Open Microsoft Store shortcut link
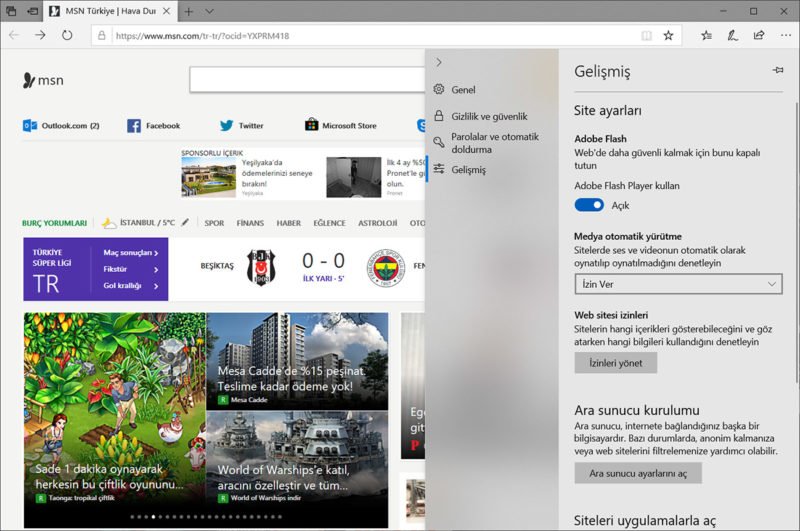 [340, 125]
